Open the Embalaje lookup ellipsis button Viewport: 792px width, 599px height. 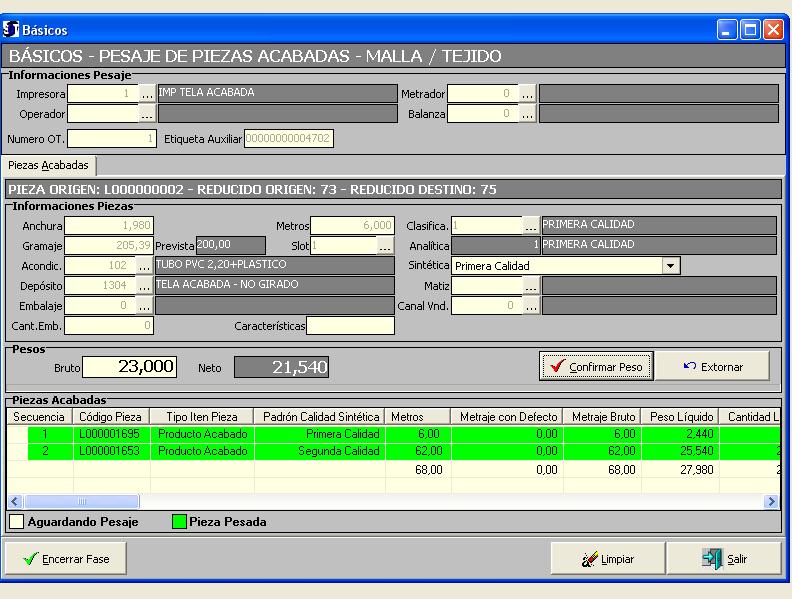[x=146, y=306]
